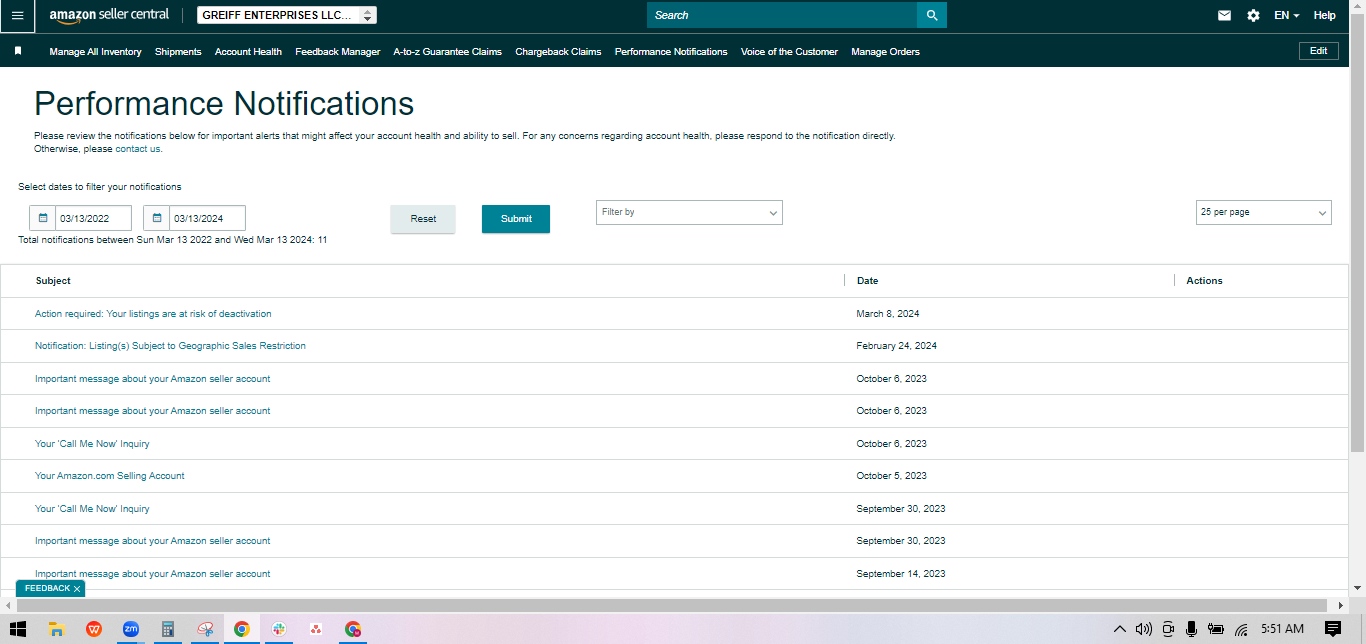
Task: Click the Edit favorites button
Action: (x=1318, y=51)
